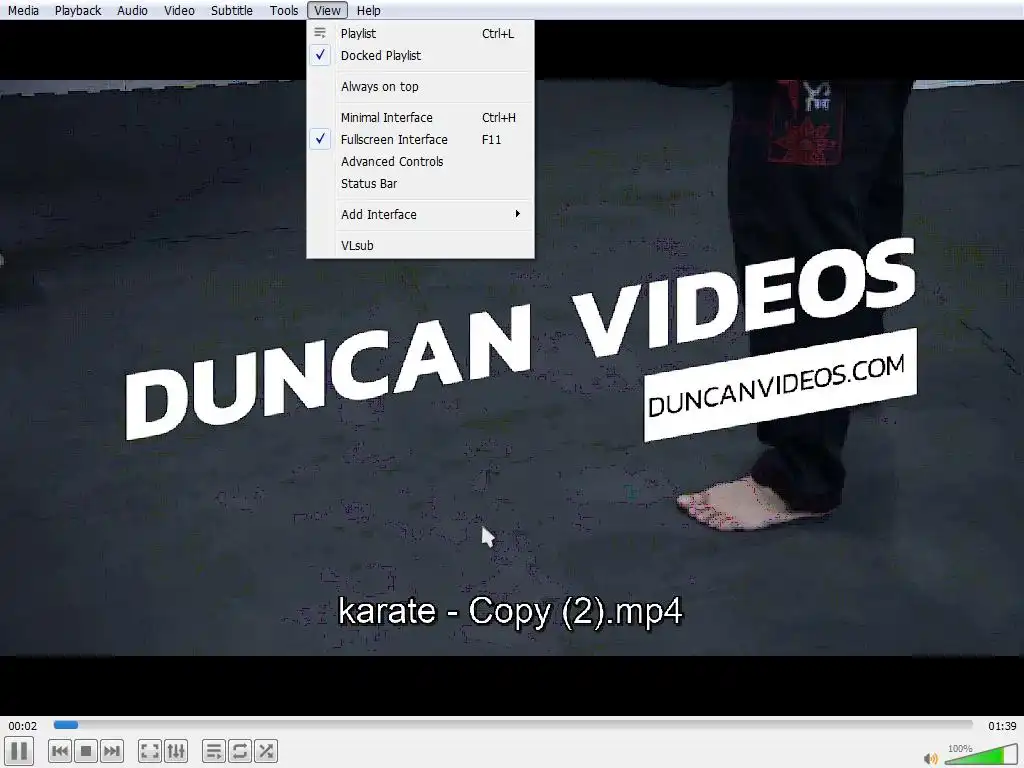The image size is (1024, 768).
Task: Skip to previous media item
Action: [60, 751]
